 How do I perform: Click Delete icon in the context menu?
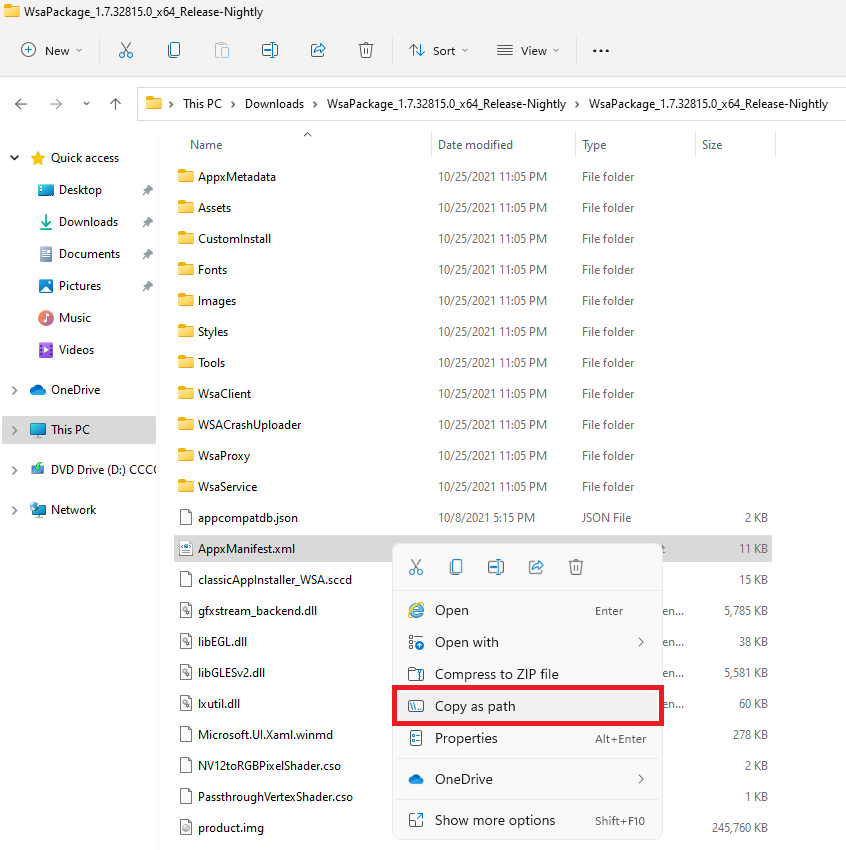point(576,567)
